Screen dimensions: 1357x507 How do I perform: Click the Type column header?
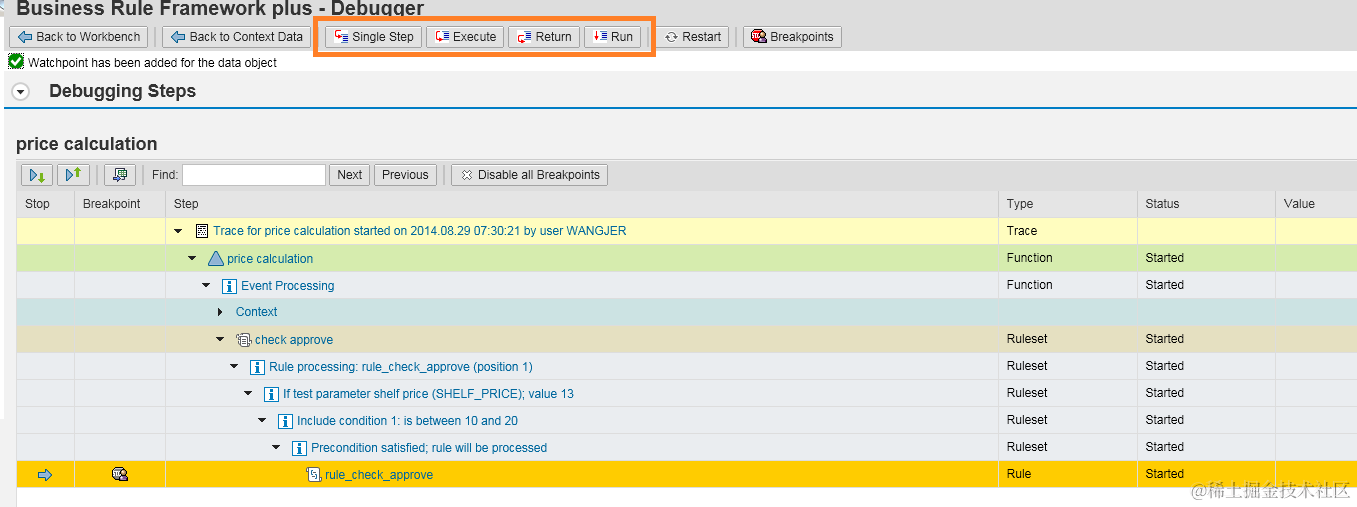[1068, 204]
